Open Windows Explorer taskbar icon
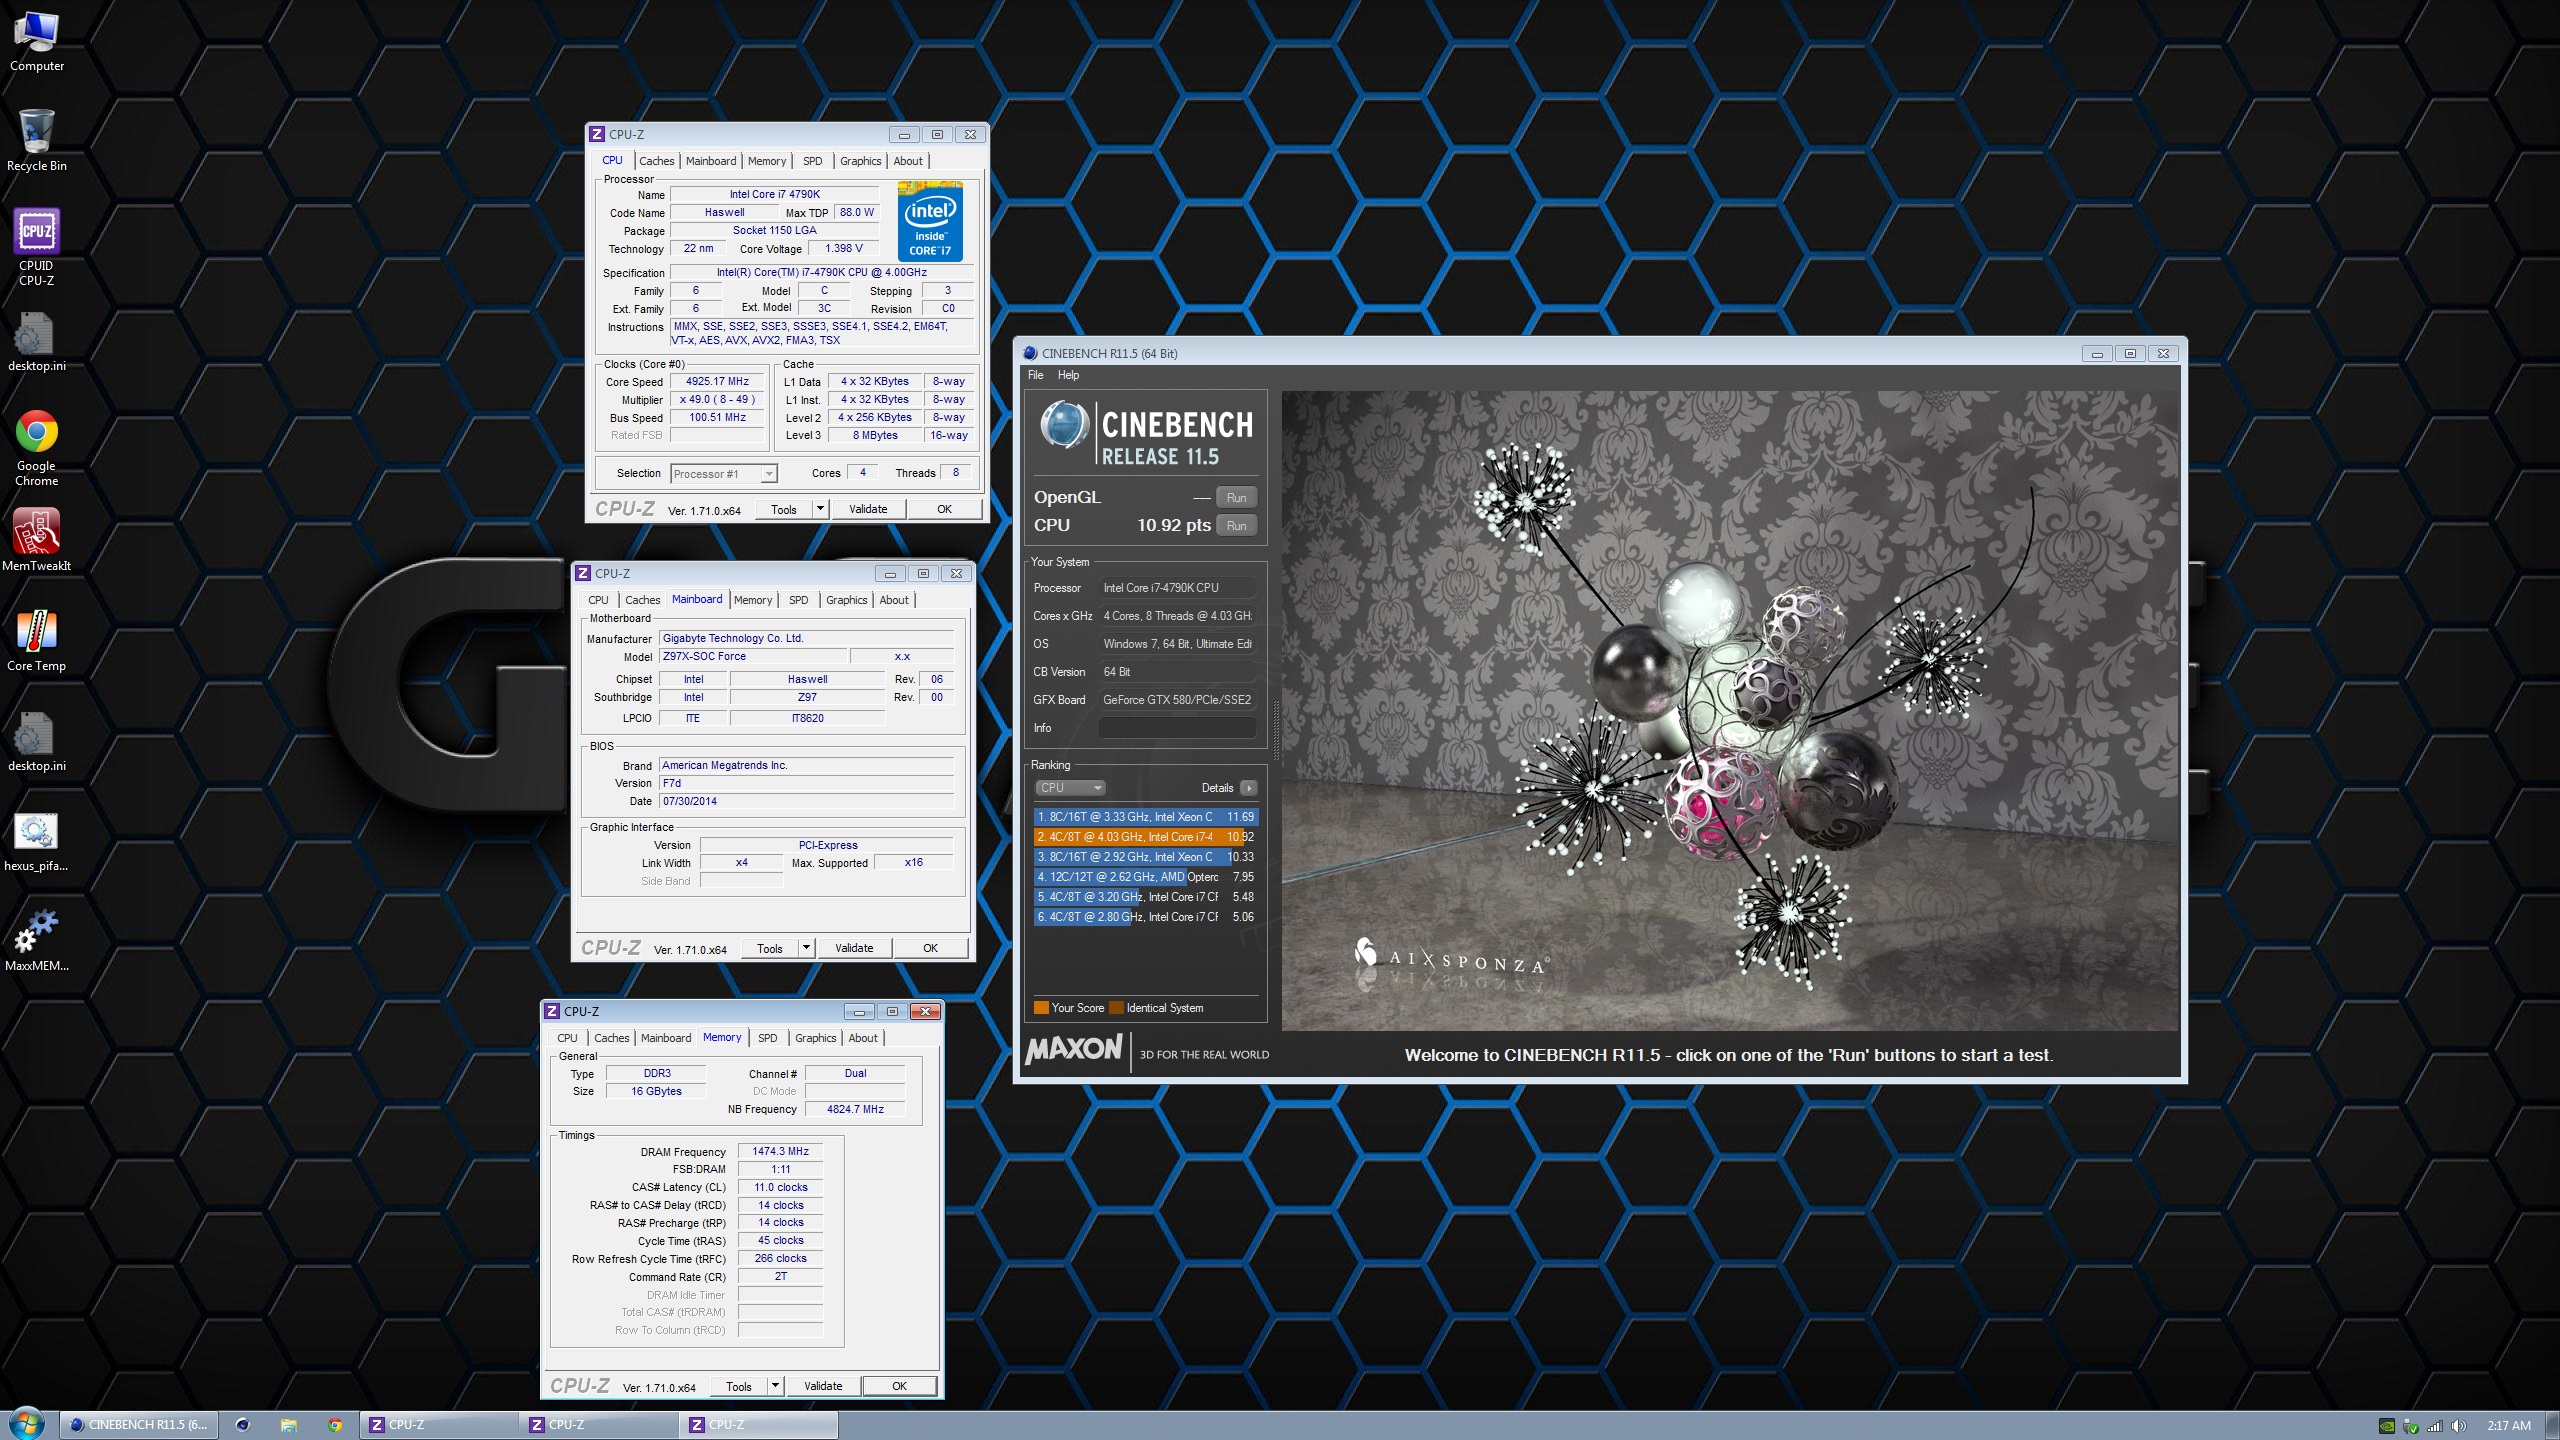The width and height of the screenshot is (2560, 1440). [x=289, y=1425]
